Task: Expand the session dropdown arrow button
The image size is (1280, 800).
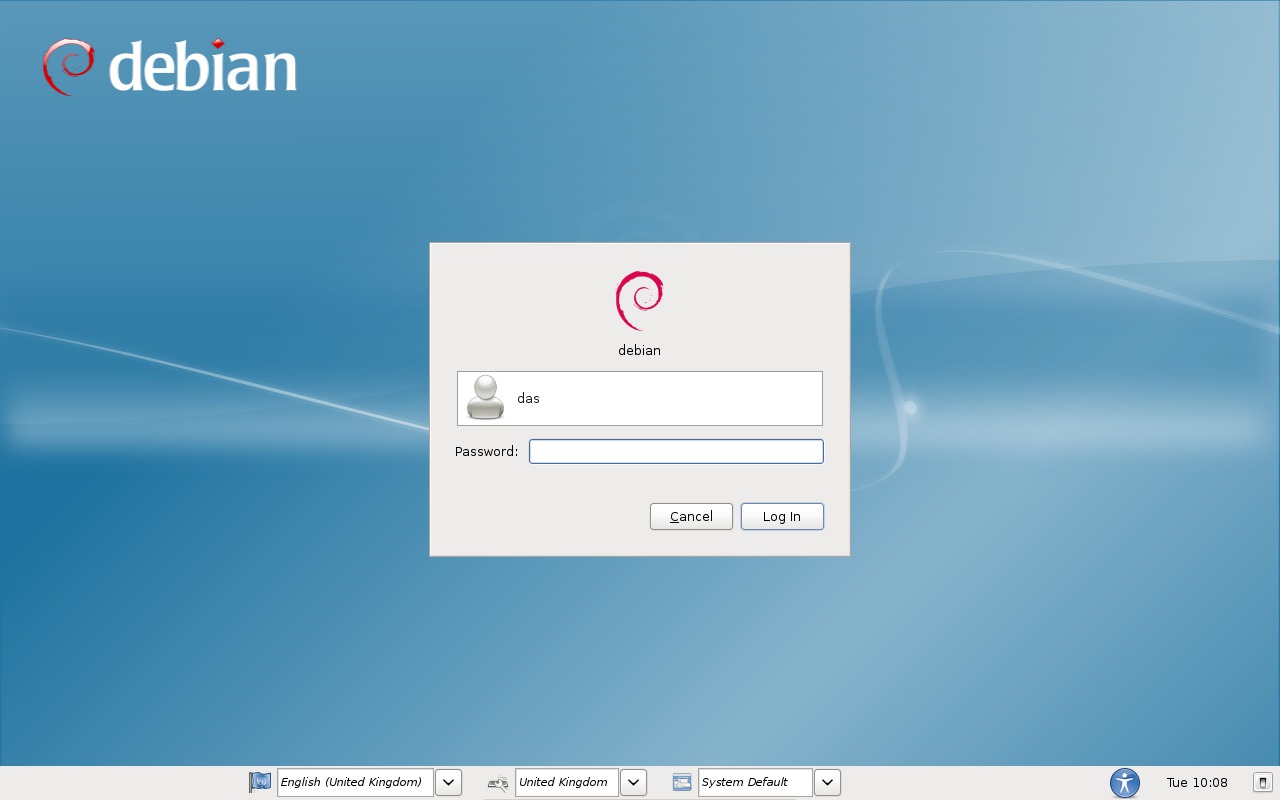Action: 827,782
